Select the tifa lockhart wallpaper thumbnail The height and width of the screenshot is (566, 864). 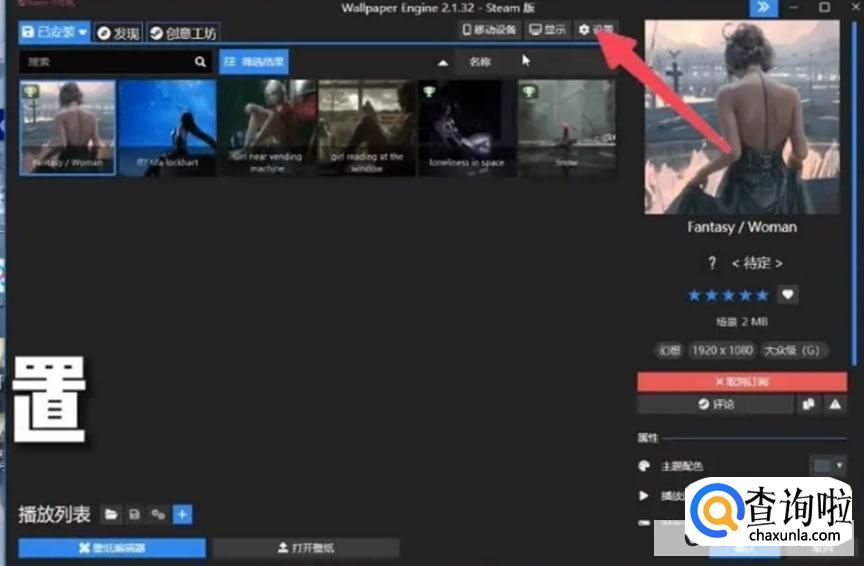coord(168,127)
